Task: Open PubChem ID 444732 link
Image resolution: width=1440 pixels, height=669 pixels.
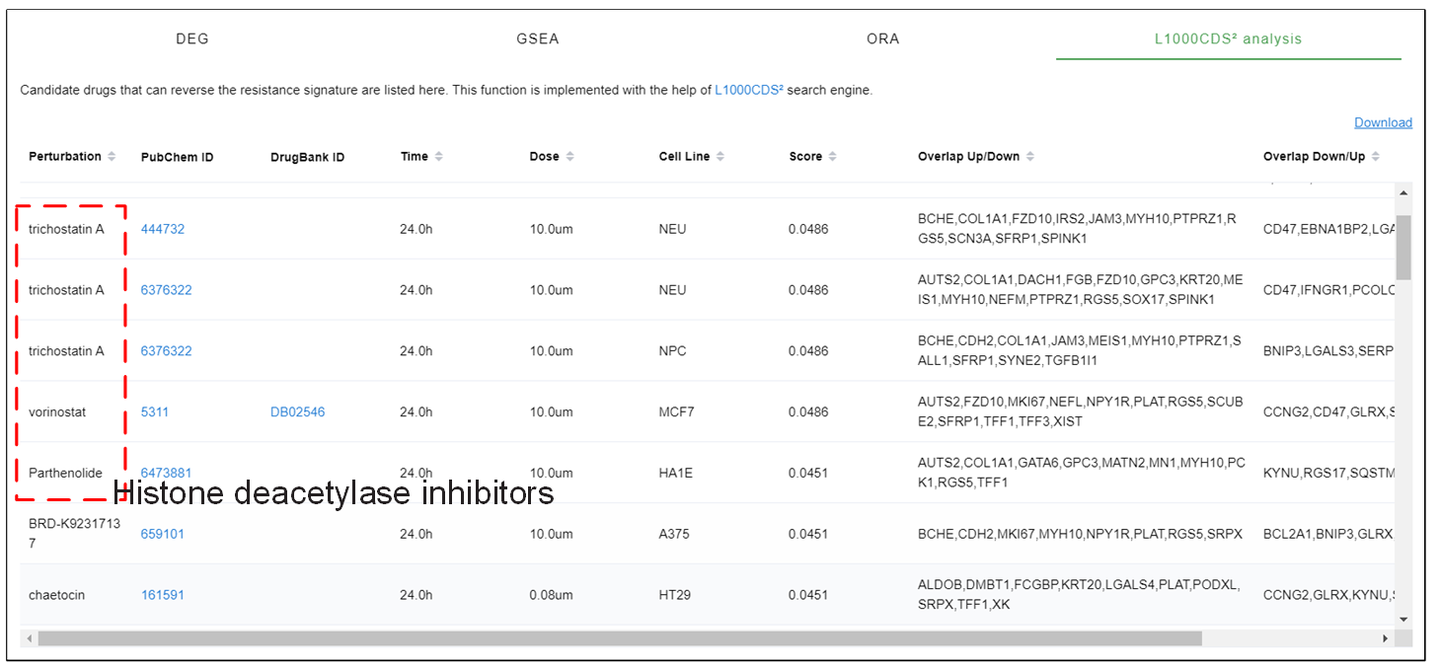Action: click(x=163, y=229)
